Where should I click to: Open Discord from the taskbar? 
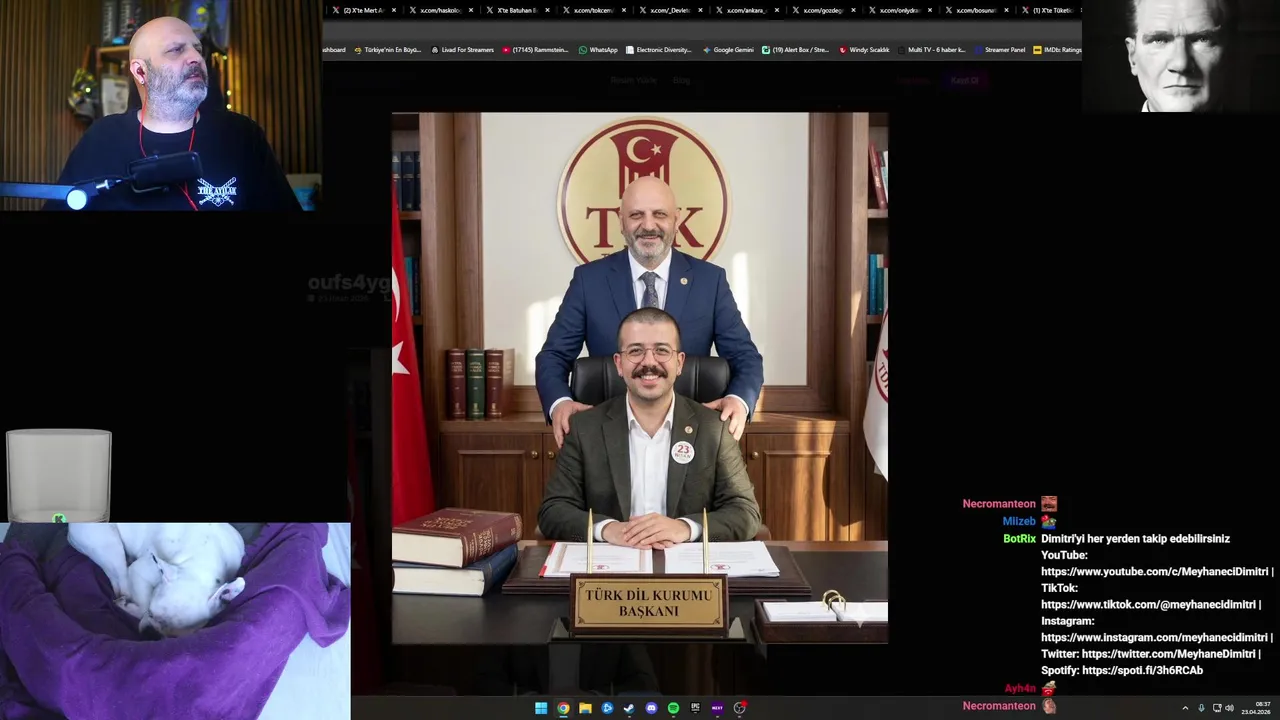651,708
